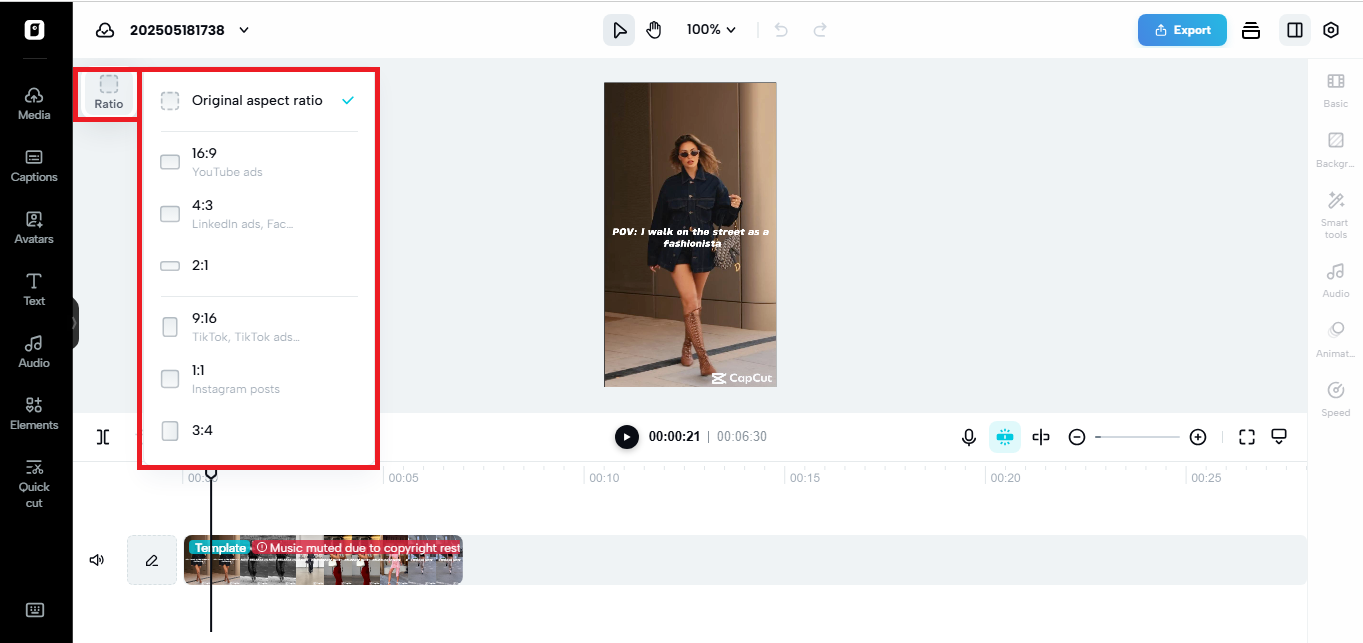Open the preview display options chevron
The image size is (1363, 643).
[x=1279, y=436]
